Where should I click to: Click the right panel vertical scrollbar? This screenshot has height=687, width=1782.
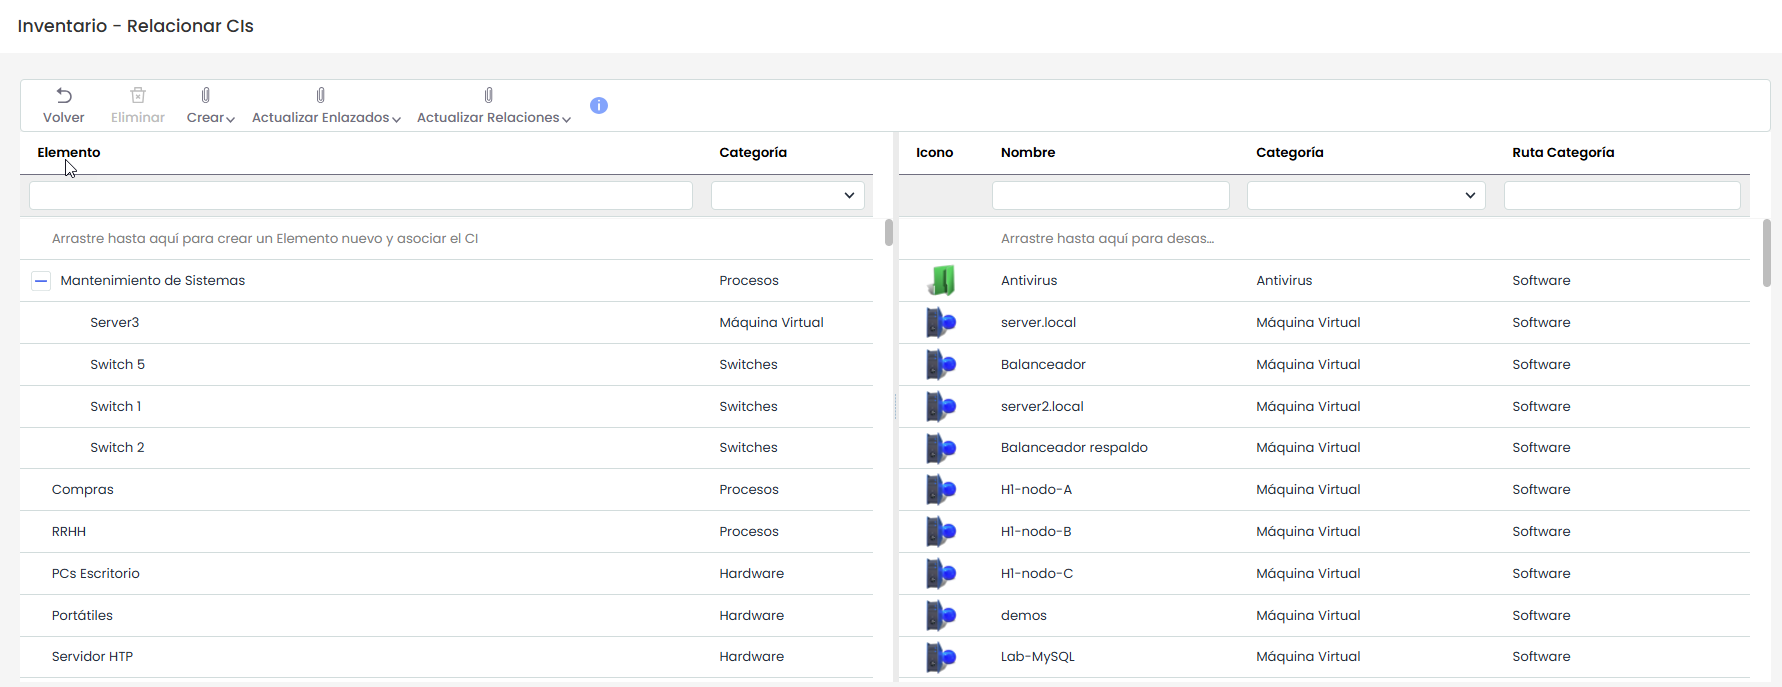pyautogui.click(x=1766, y=253)
